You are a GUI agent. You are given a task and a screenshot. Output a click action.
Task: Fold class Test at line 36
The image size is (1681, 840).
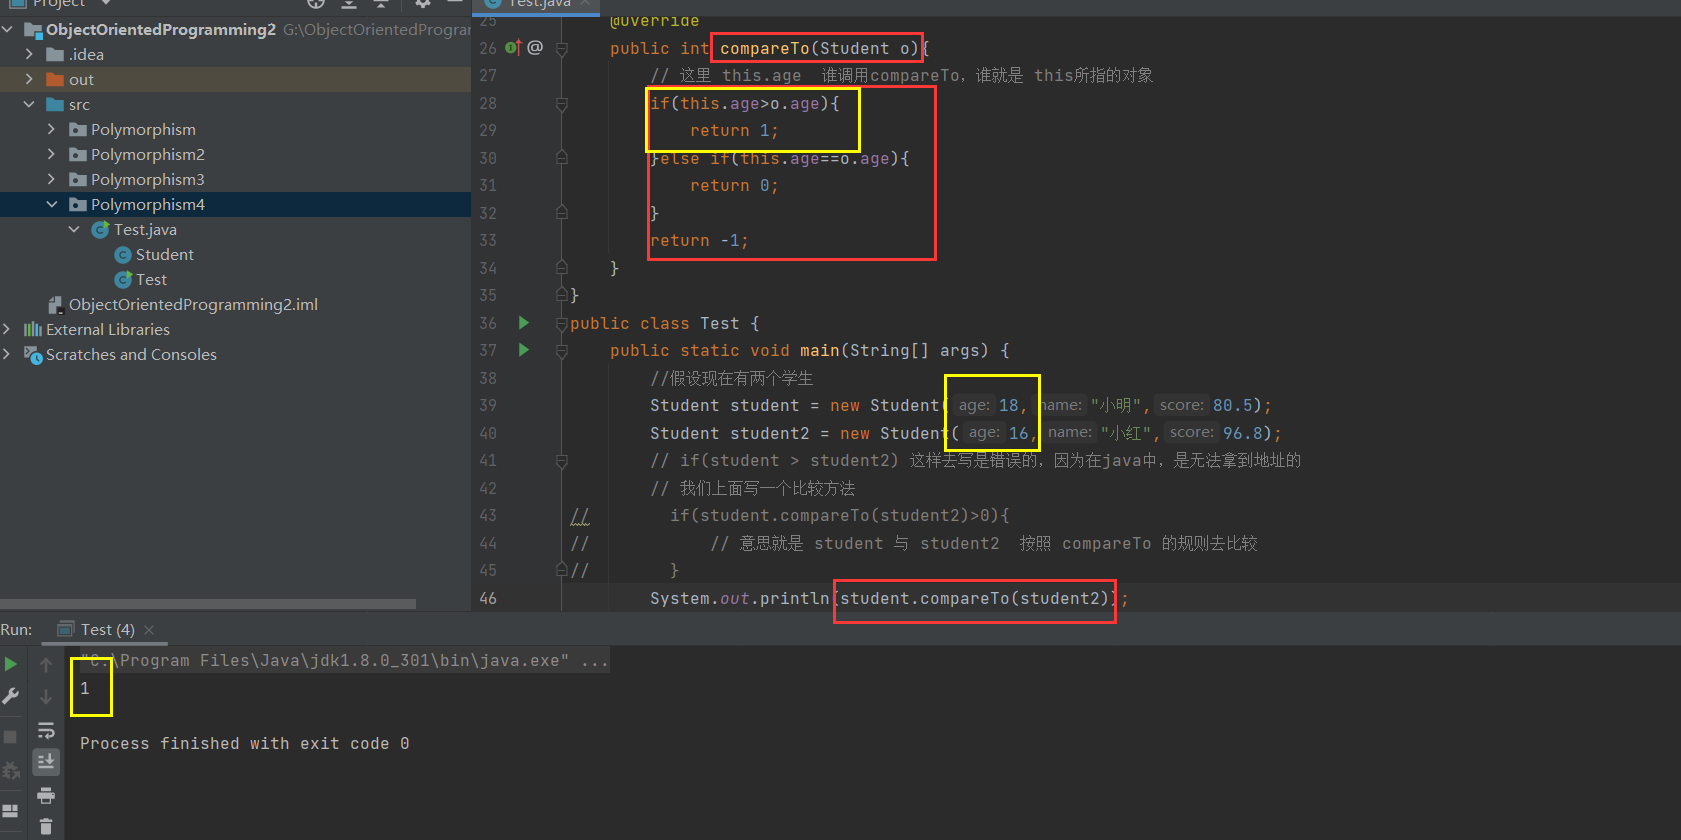coord(562,323)
